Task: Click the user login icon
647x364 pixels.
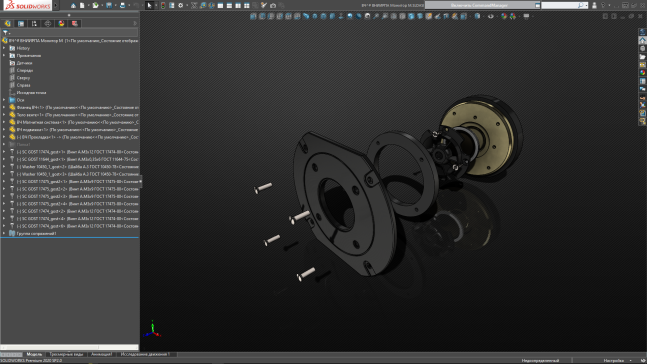Action: click(x=594, y=5)
